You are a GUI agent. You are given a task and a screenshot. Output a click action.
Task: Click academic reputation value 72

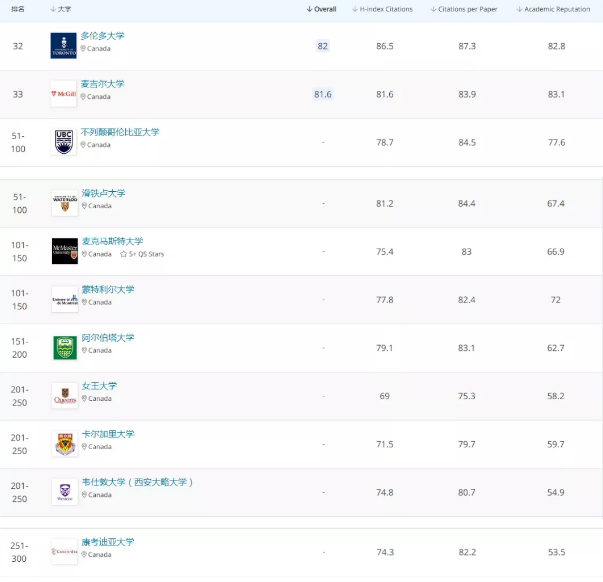point(556,300)
